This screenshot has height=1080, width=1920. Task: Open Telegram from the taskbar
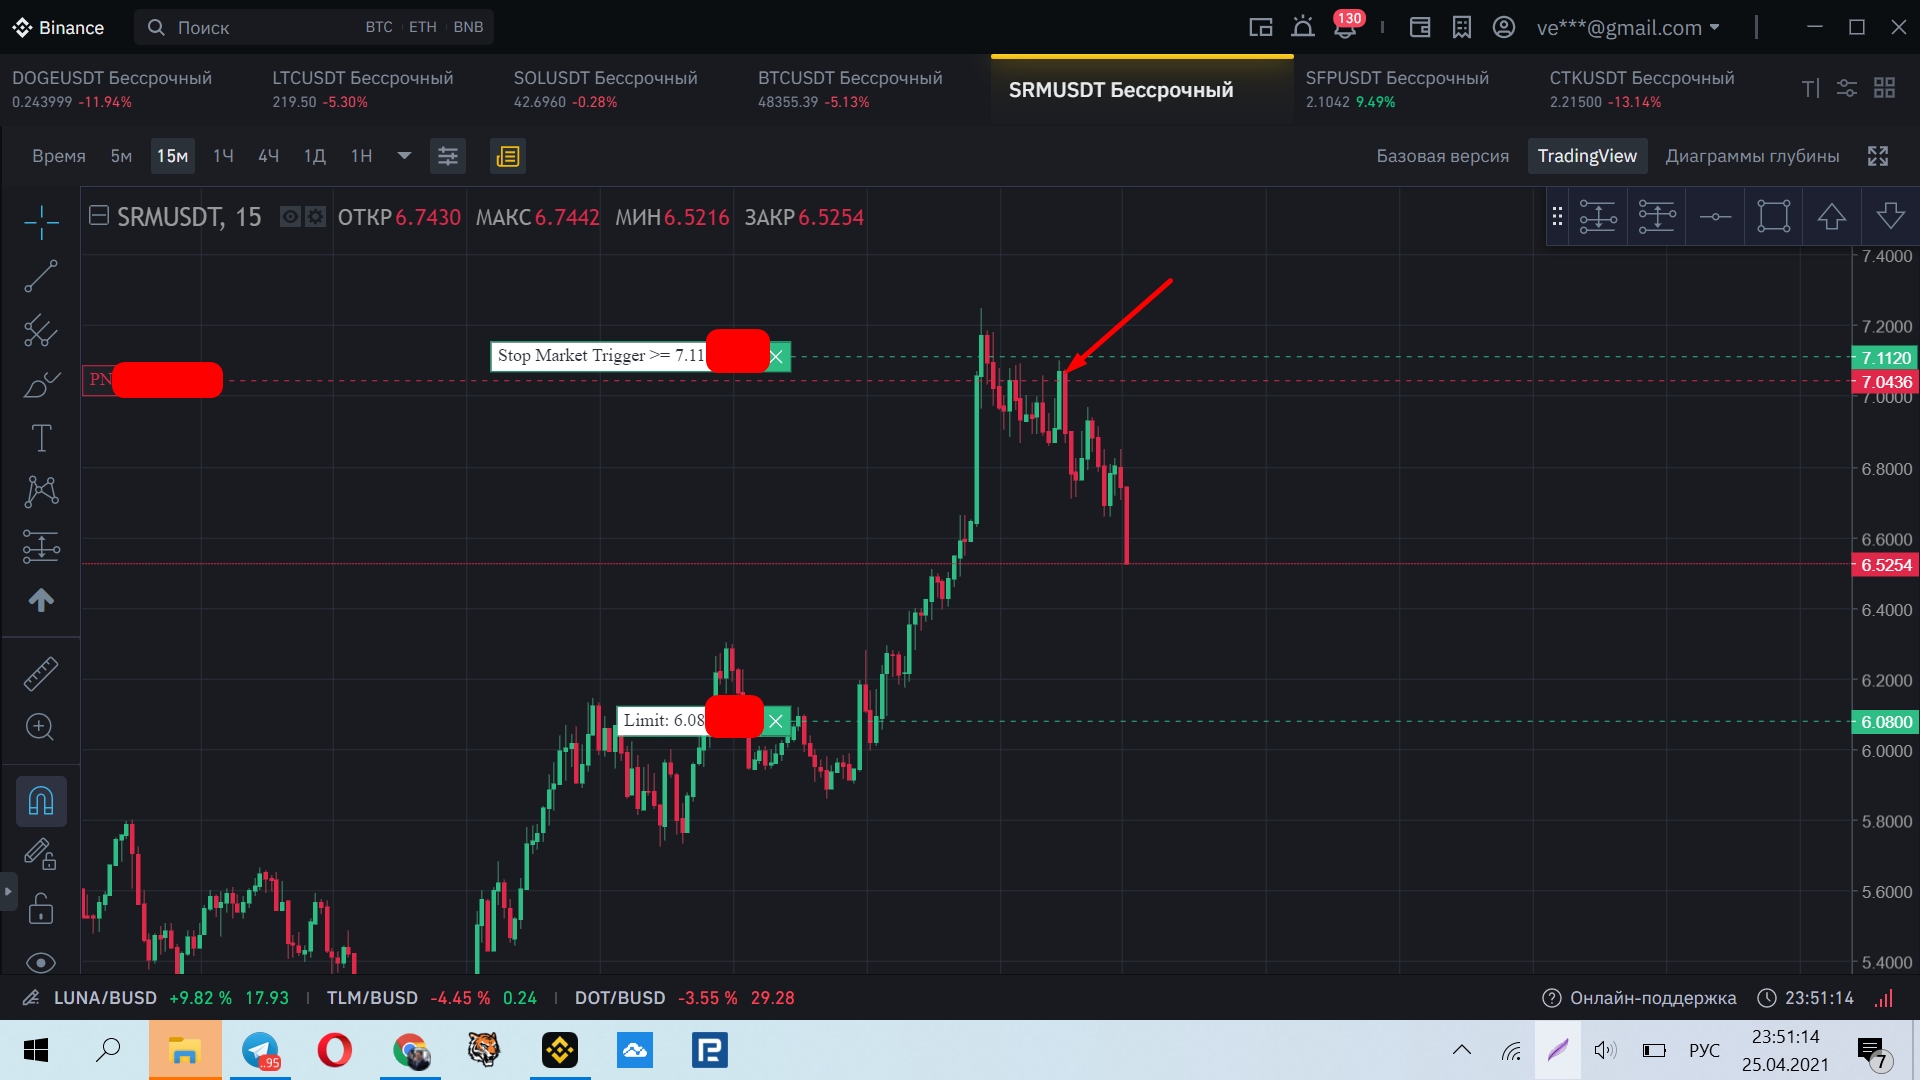(260, 1050)
